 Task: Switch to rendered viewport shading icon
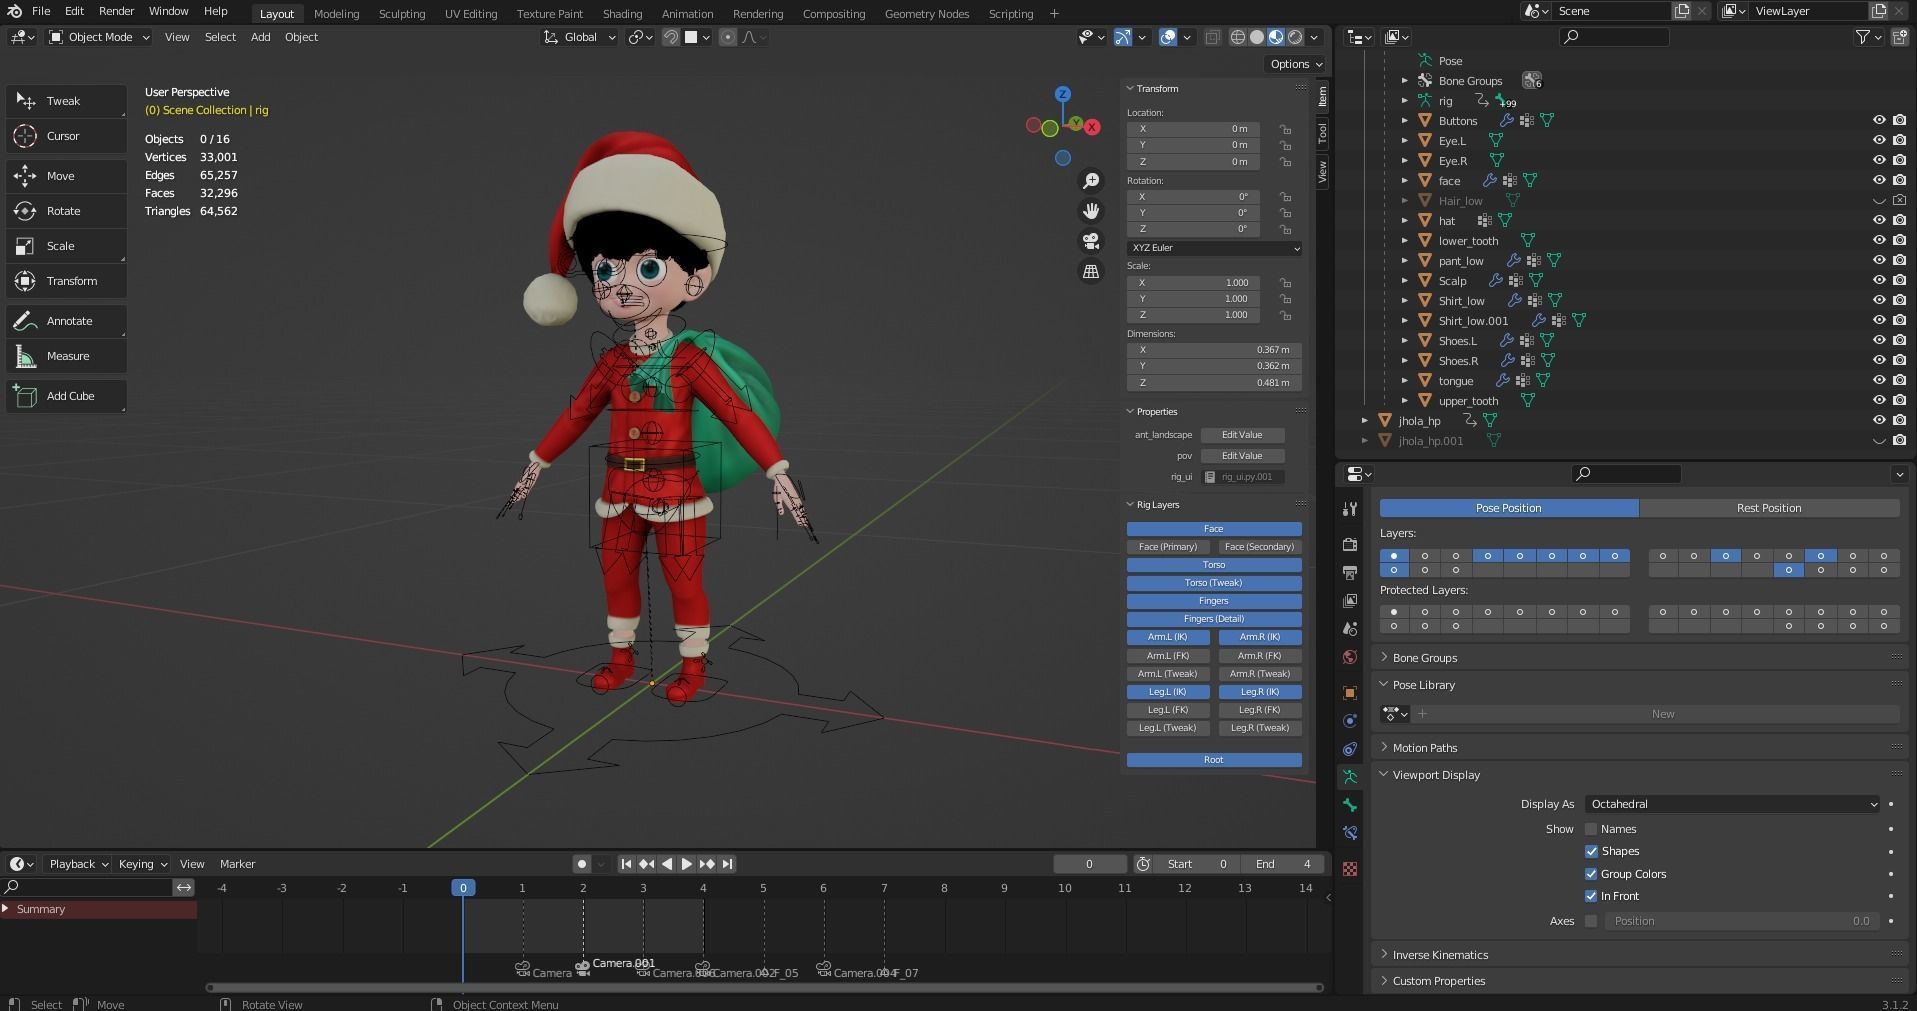(1296, 37)
